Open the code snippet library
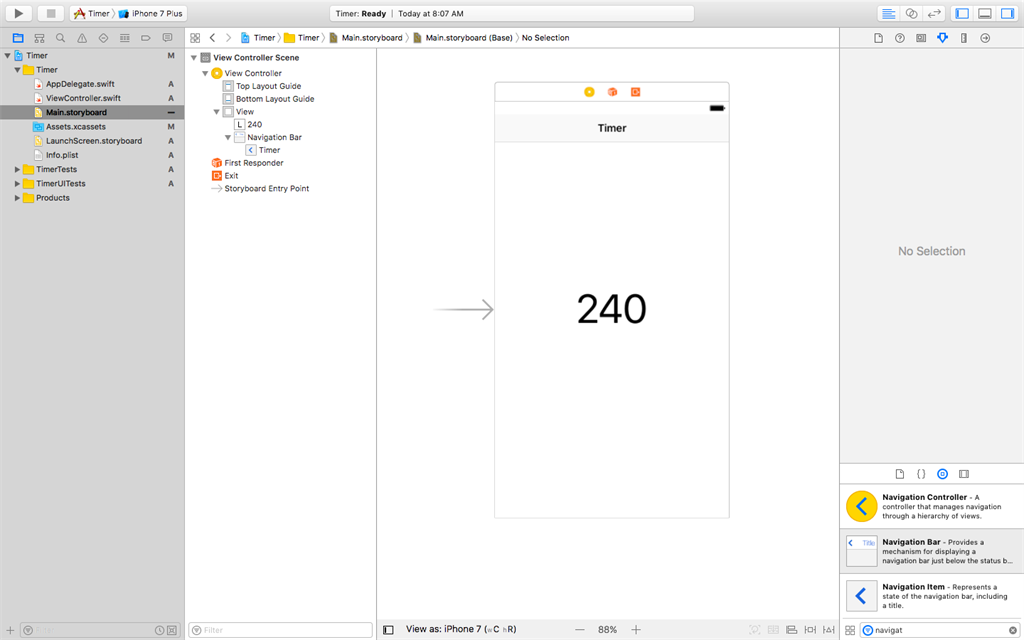Image resolution: width=1024 pixels, height=640 pixels. click(921, 474)
